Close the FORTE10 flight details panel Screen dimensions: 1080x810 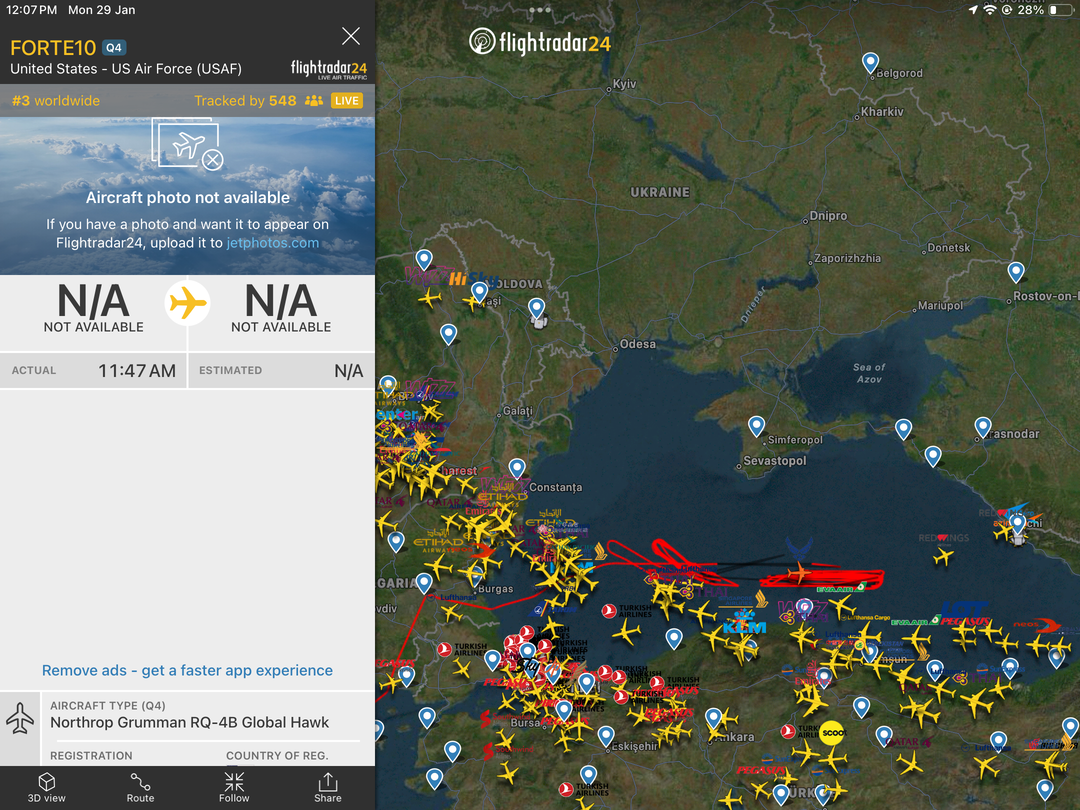pos(351,36)
